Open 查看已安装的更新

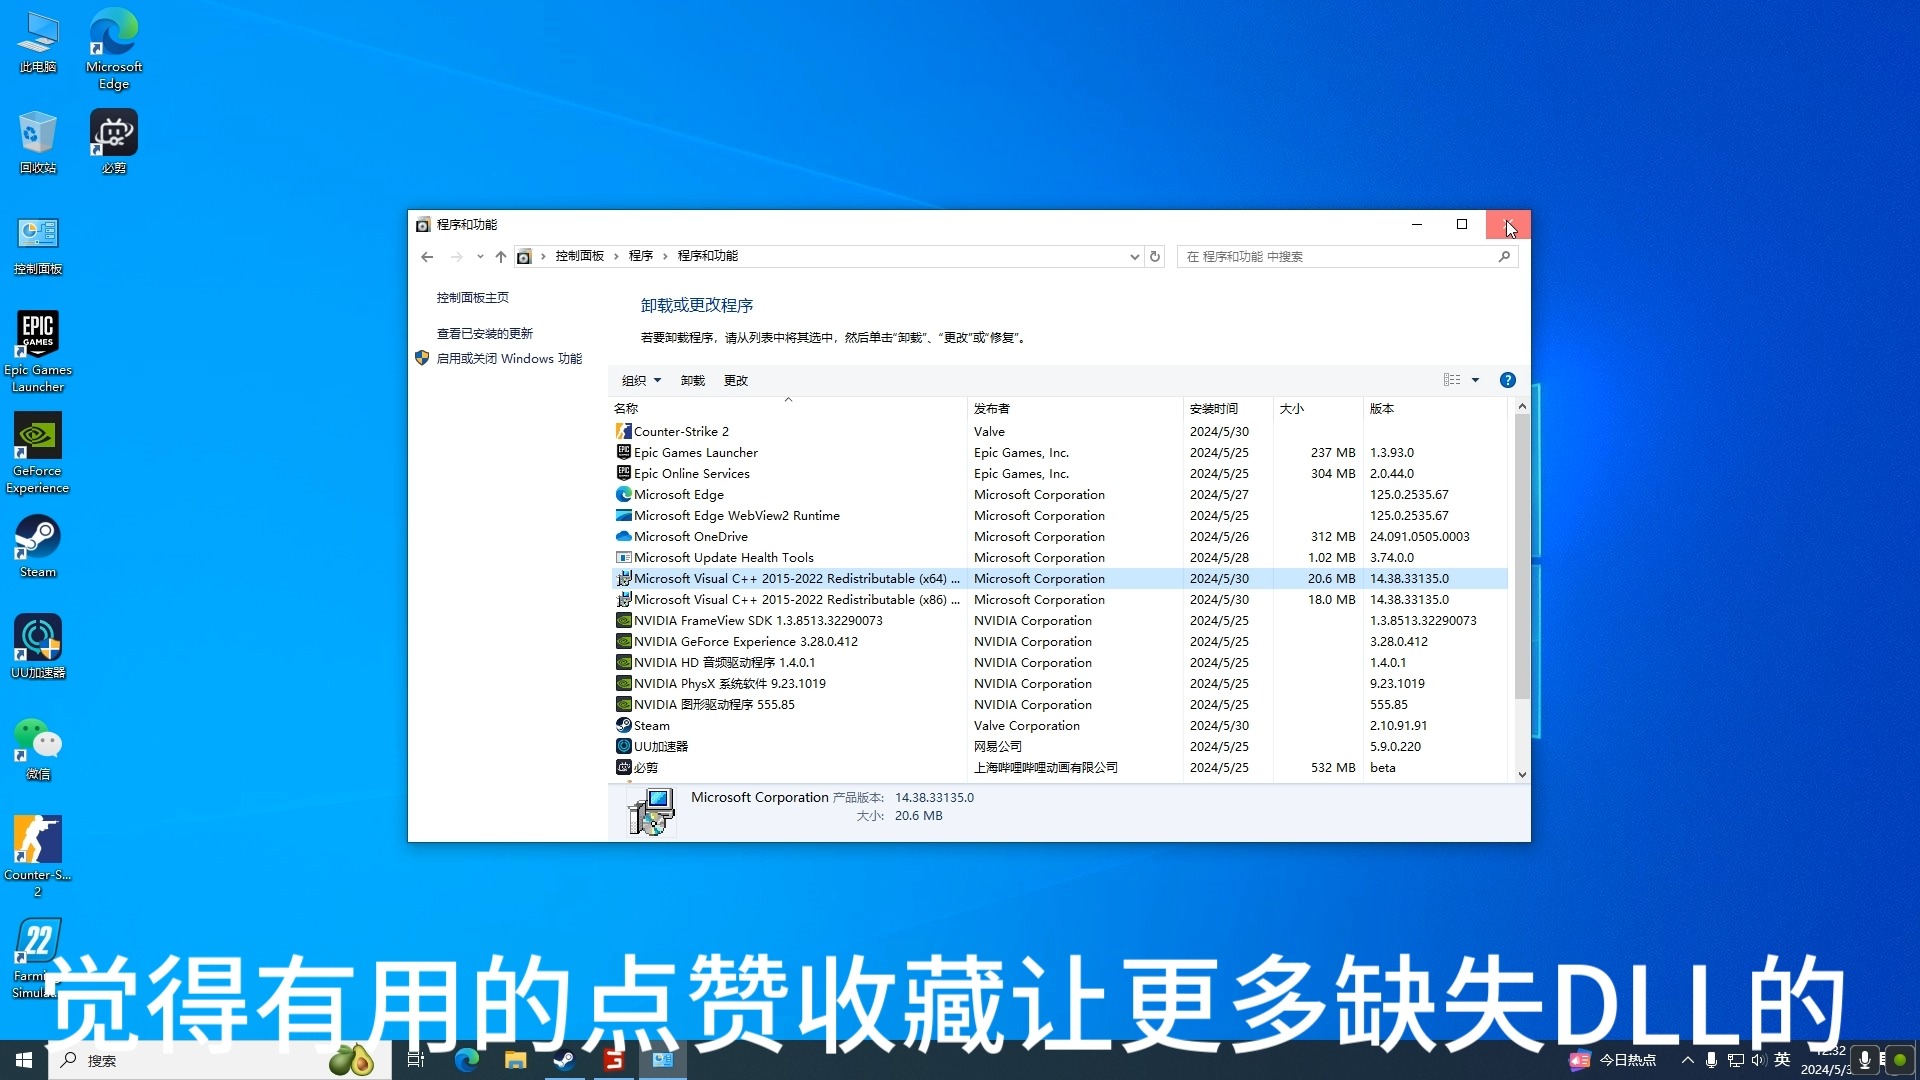coord(484,332)
